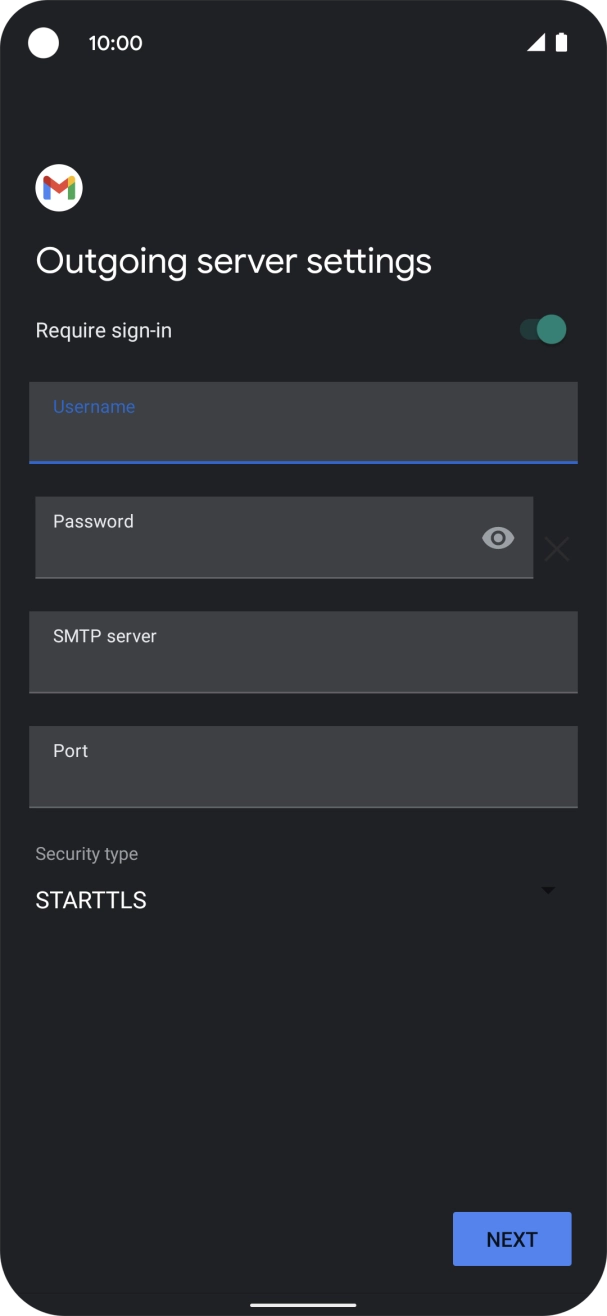Clear the password using the X icon
Image resolution: width=607 pixels, height=1316 pixels.
point(557,548)
